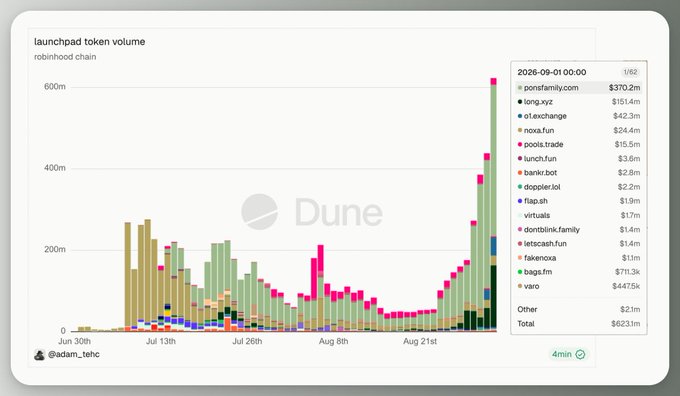Click the Aug 21st x-axis label
Image resolution: width=680 pixels, height=396 pixels.
point(420,341)
